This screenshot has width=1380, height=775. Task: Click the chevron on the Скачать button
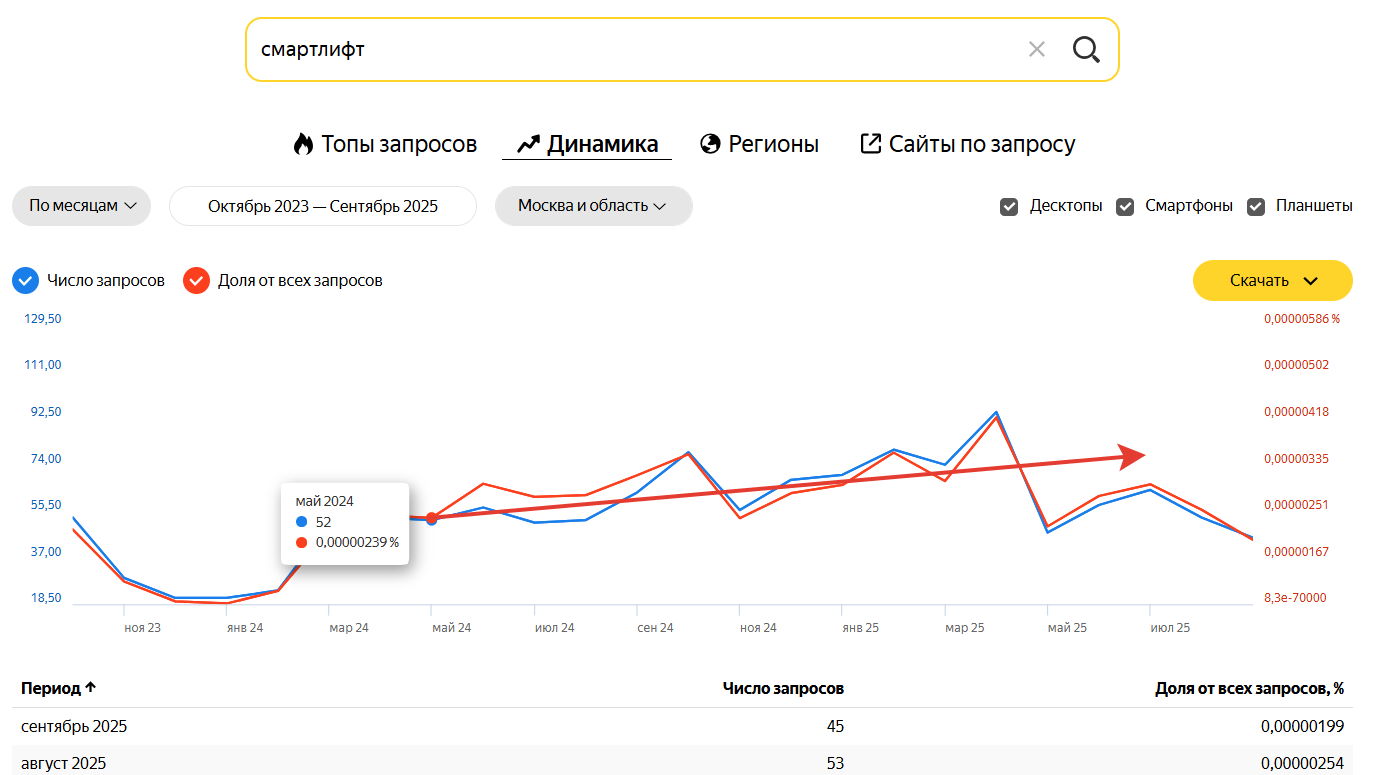(x=1311, y=281)
